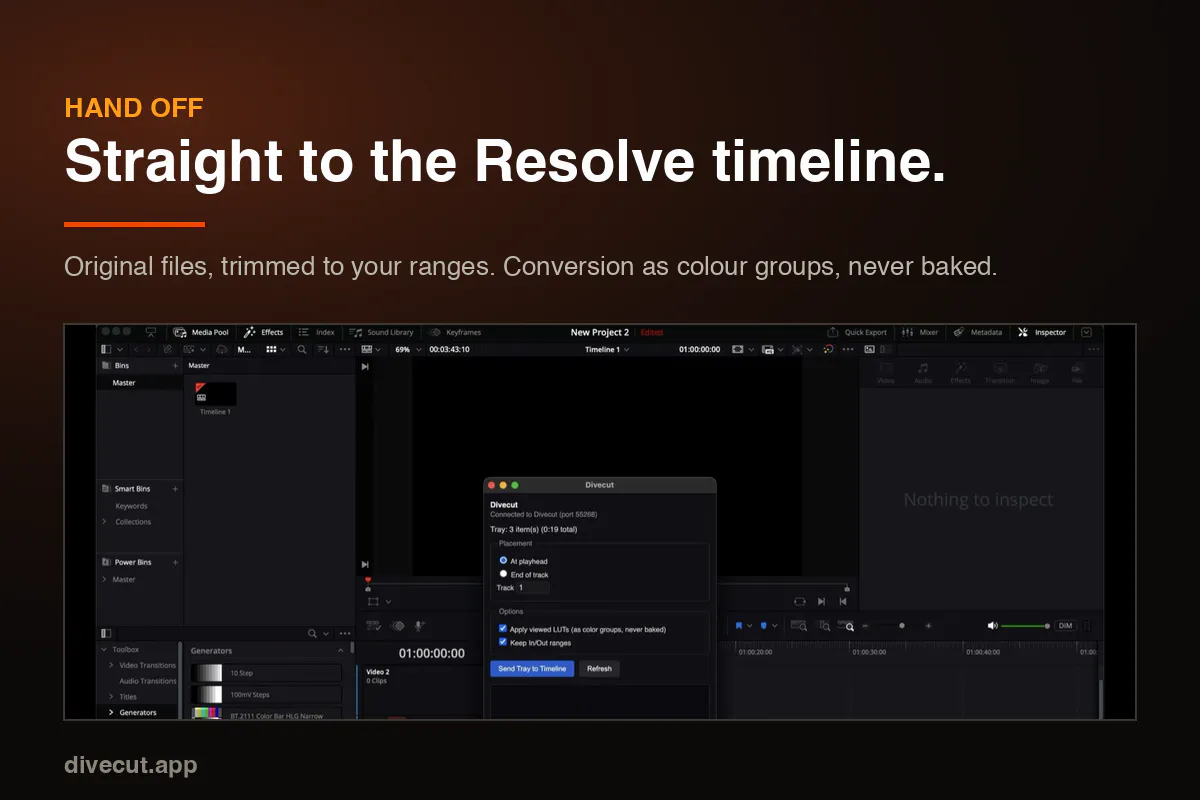
Task: Switch to the Inspector Audio tab
Action: tap(923, 373)
